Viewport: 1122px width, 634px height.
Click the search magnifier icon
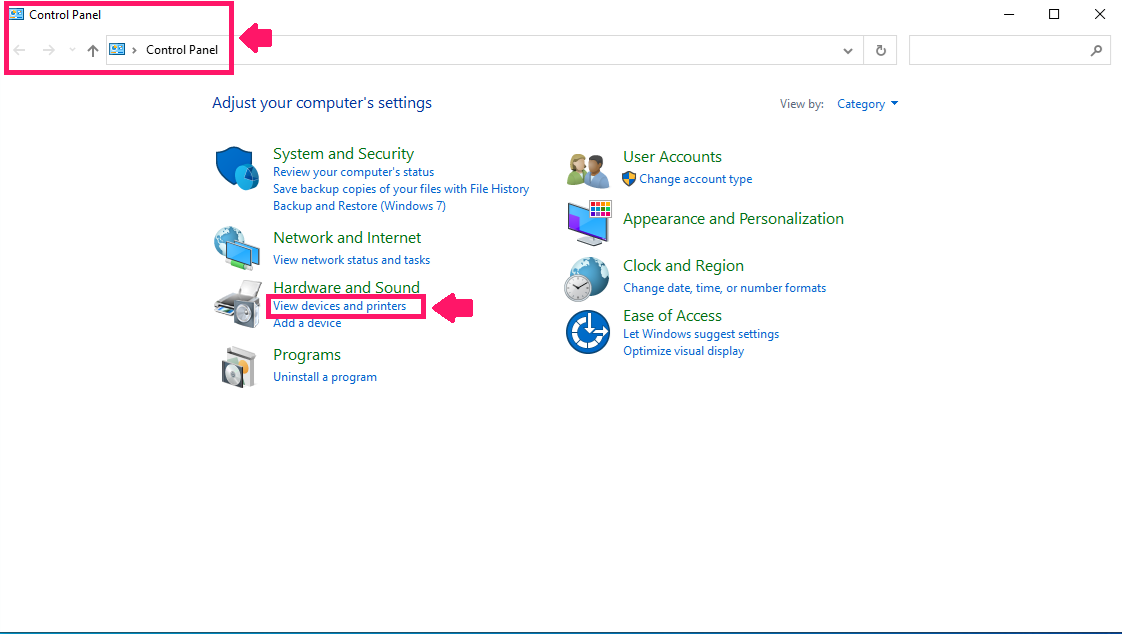point(1096,50)
